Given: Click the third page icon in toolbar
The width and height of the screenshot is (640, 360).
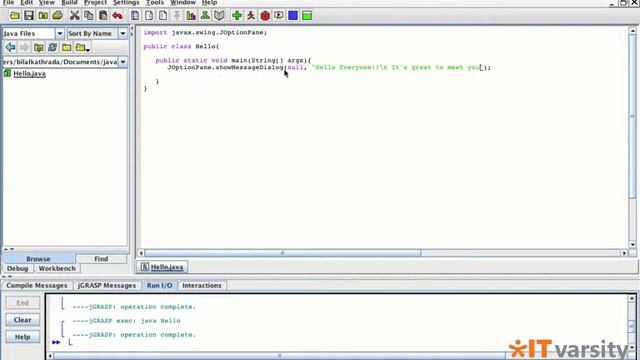Looking at the screenshot, I should pos(162,16).
